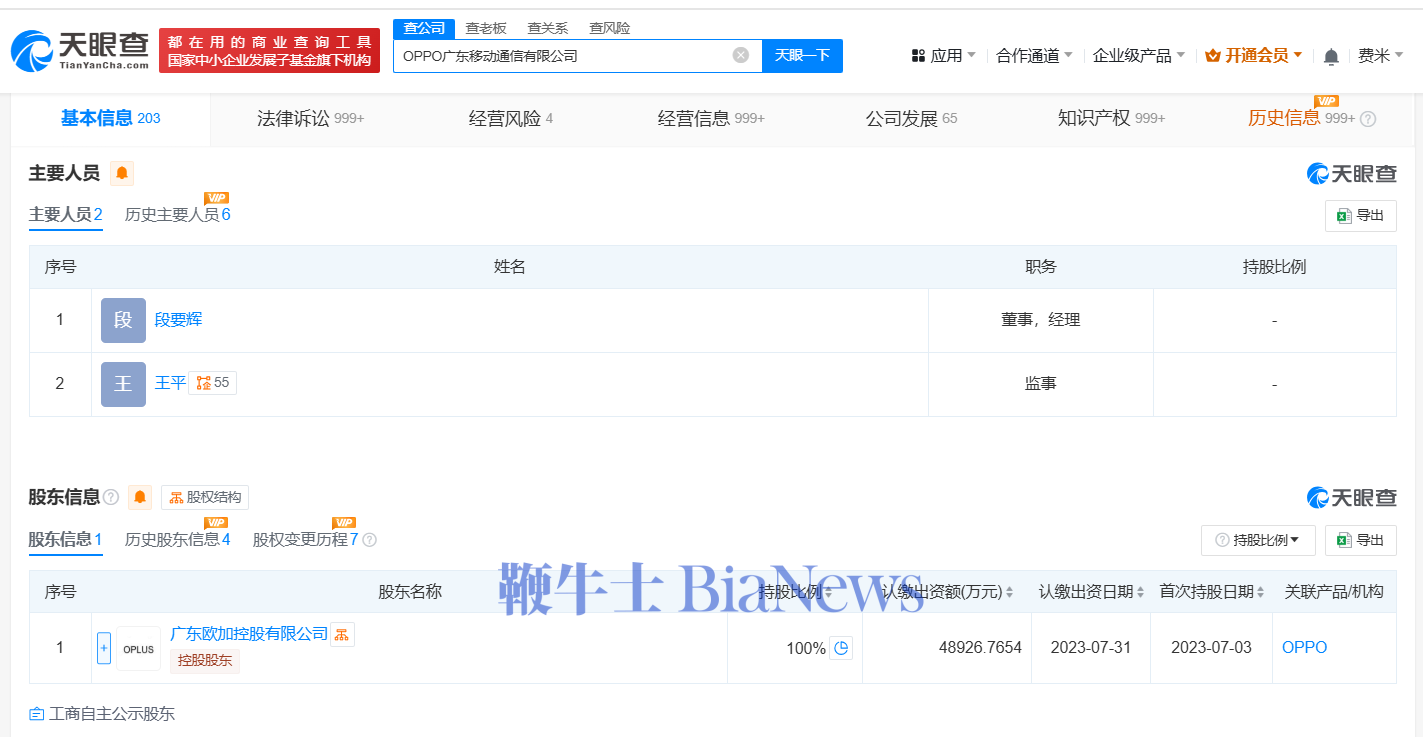Click the 2023-07-03 date cell

coord(1211,648)
